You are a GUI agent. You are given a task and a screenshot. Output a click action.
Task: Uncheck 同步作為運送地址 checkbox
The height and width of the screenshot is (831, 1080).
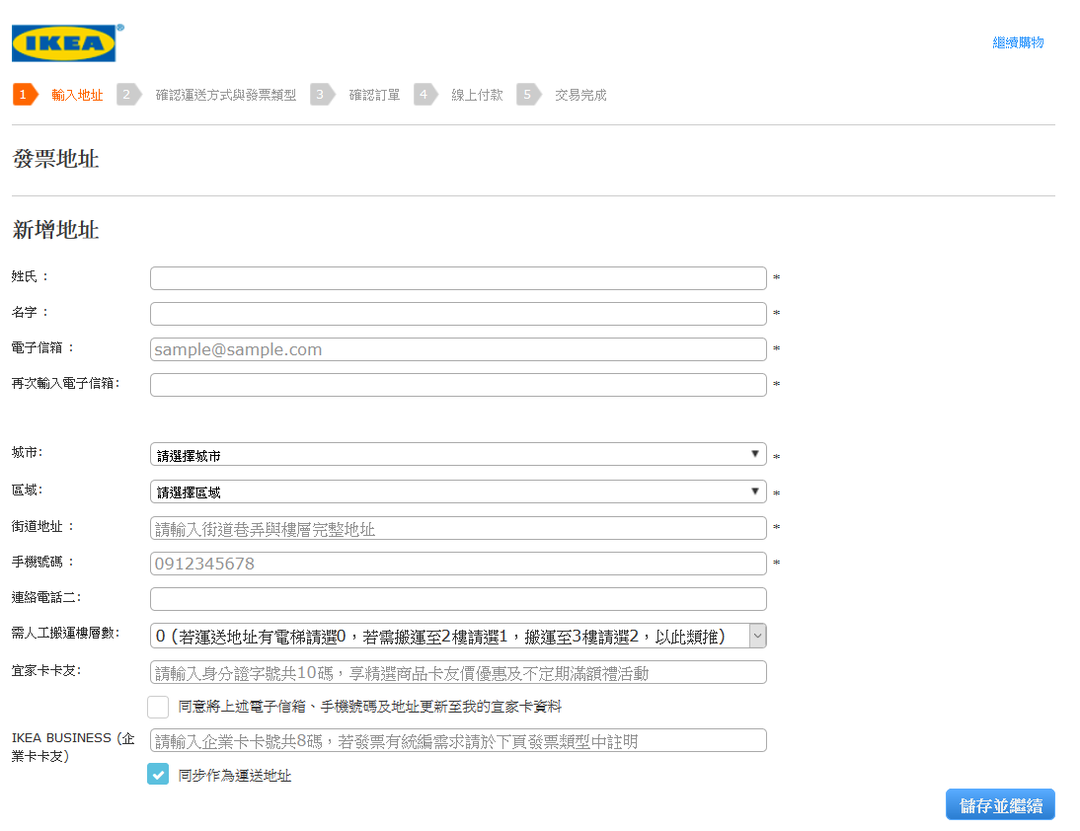coord(158,774)
